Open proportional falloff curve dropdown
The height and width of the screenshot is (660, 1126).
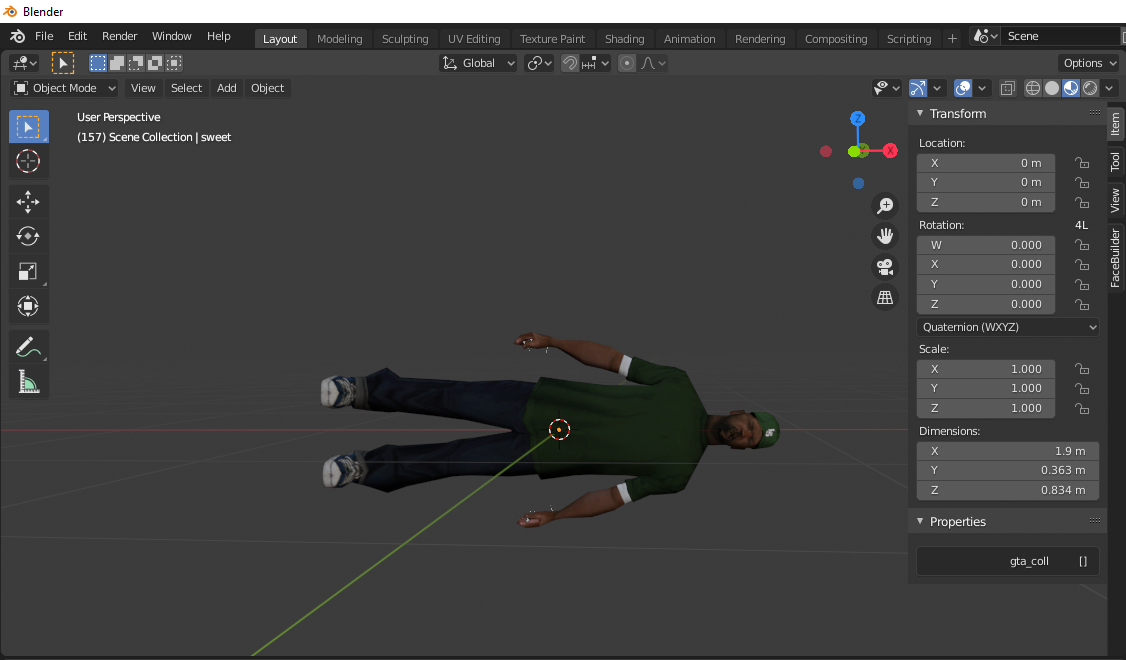click(653, 63)
